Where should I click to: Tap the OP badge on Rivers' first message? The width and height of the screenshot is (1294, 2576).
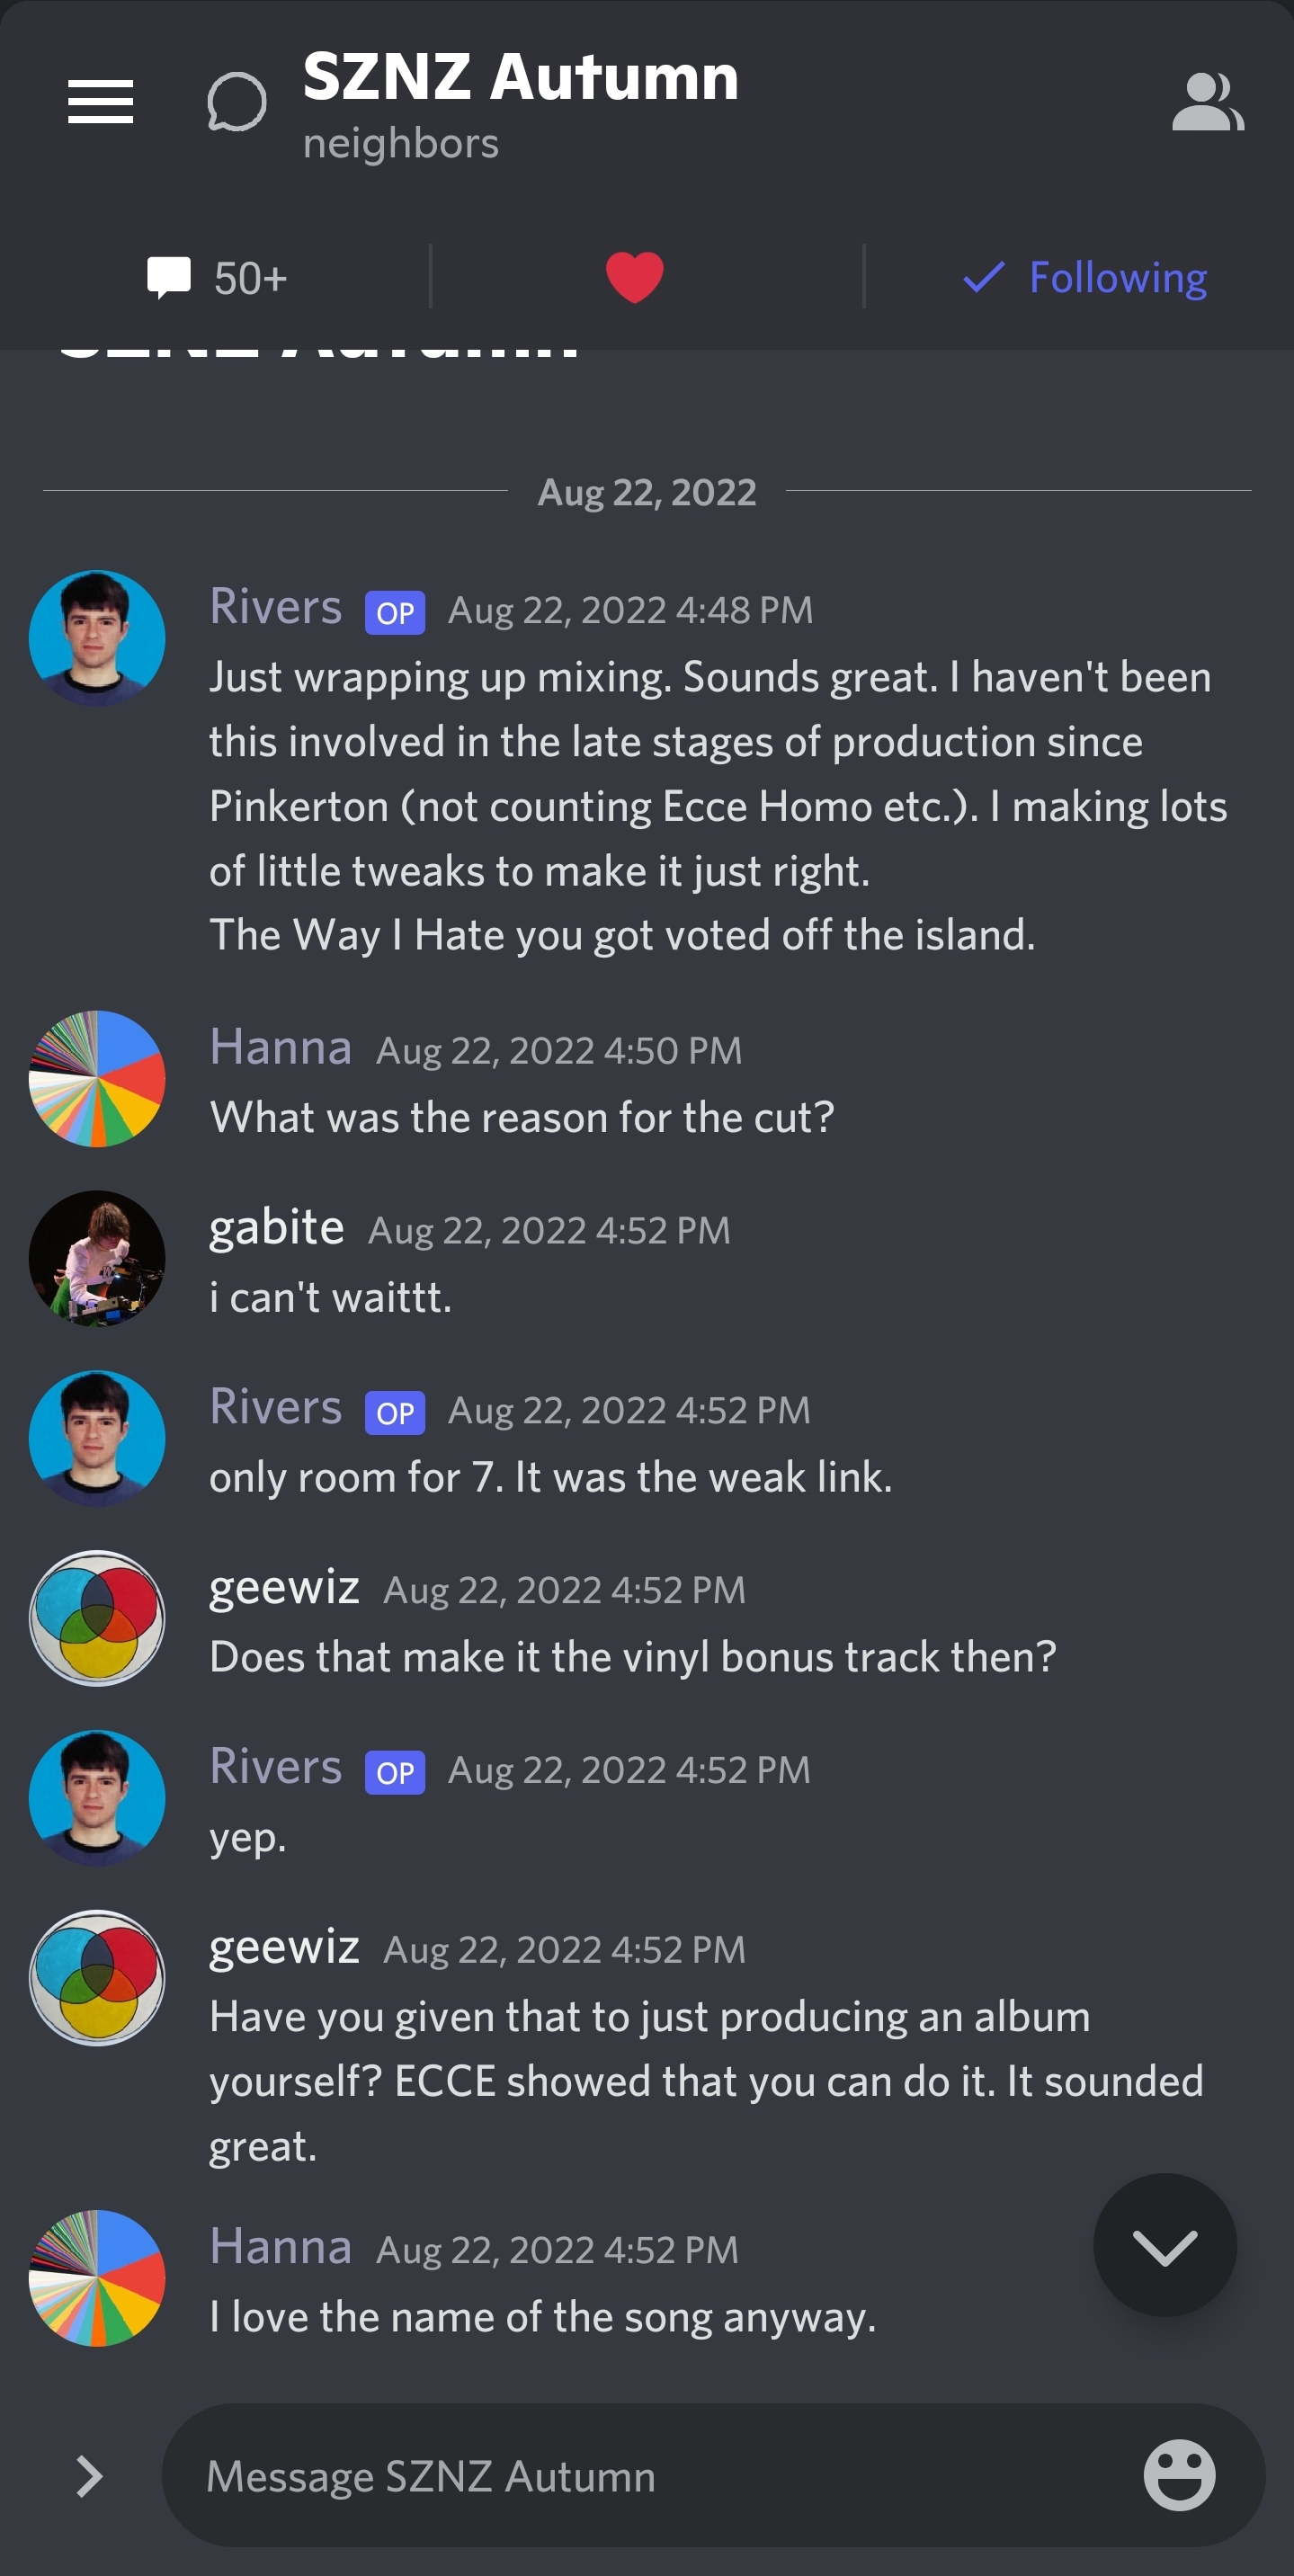[395, 612]
